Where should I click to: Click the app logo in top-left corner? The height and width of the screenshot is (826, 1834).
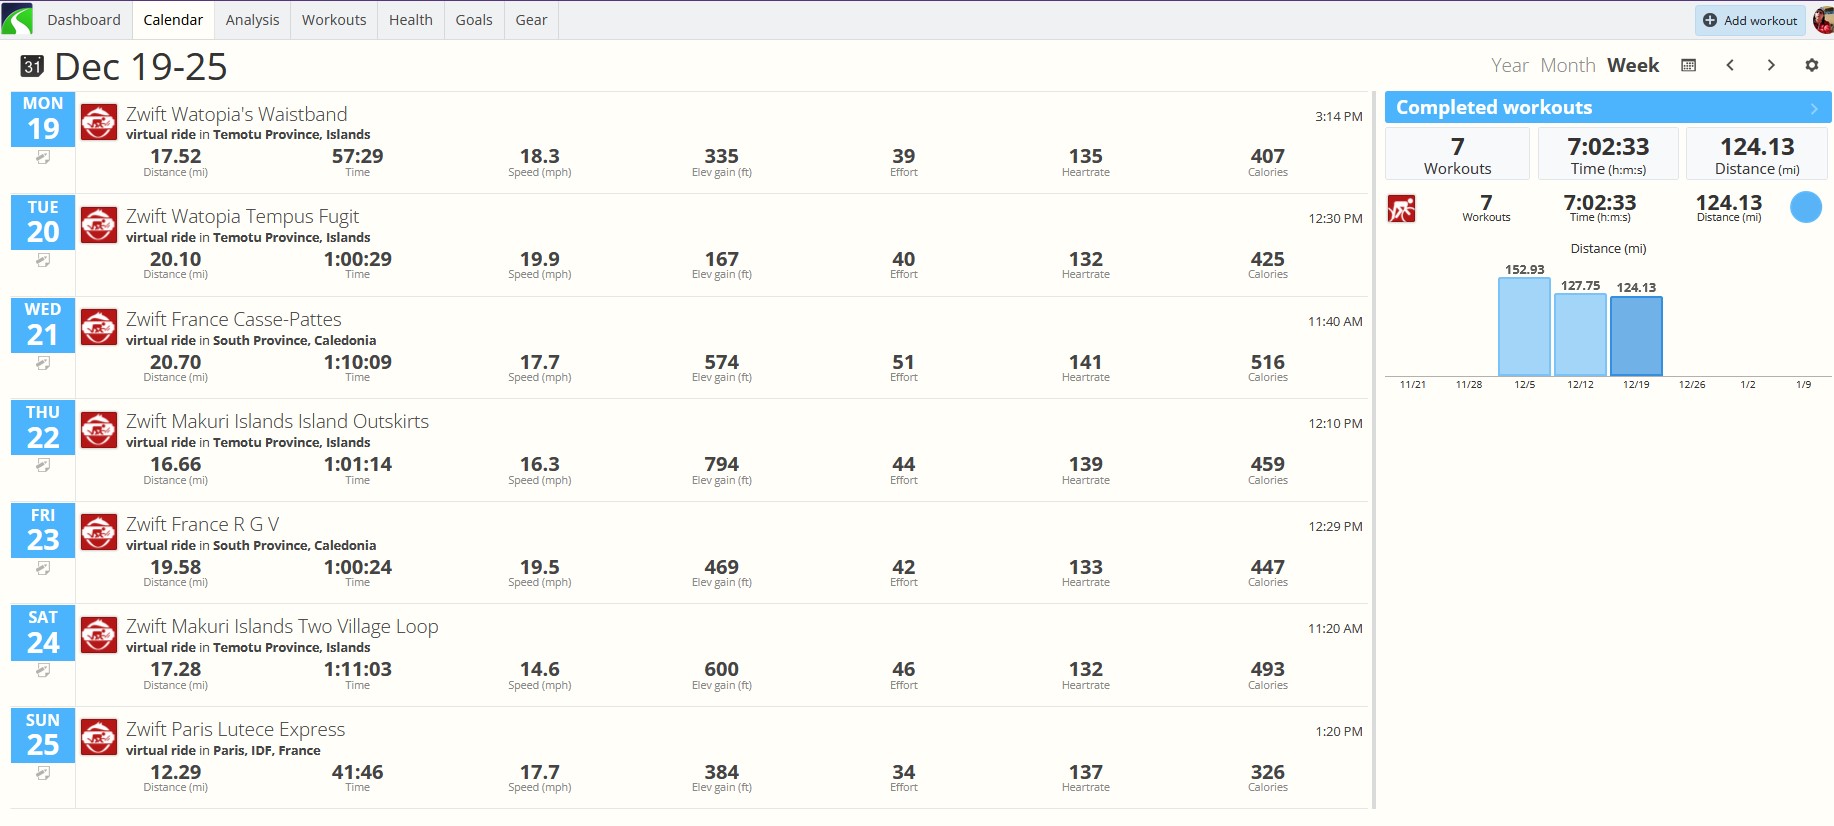point(17,19)
